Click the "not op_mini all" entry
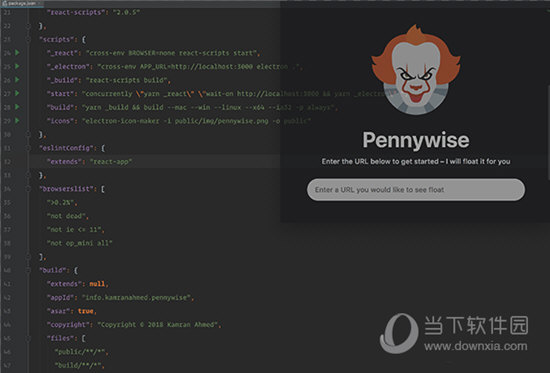Screen dimensions: 550x373 [x=80, y=243]
